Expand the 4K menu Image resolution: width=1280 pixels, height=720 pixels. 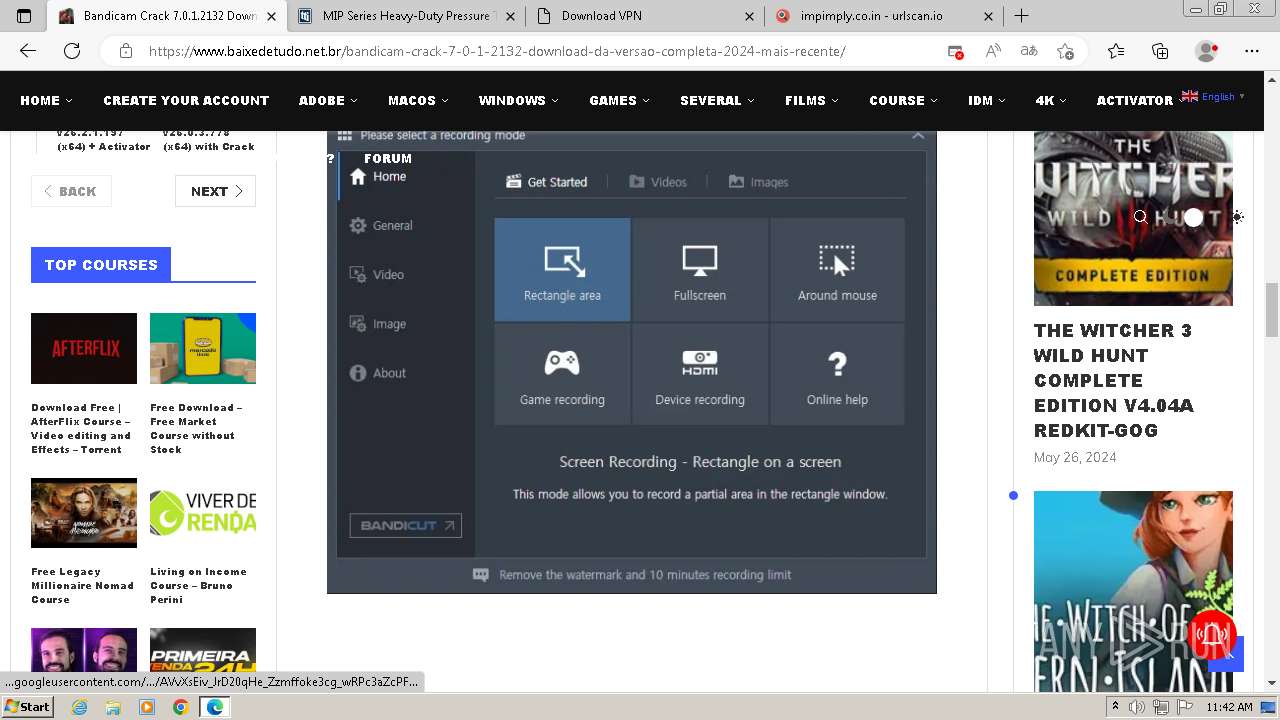(x=1050, y=100)
